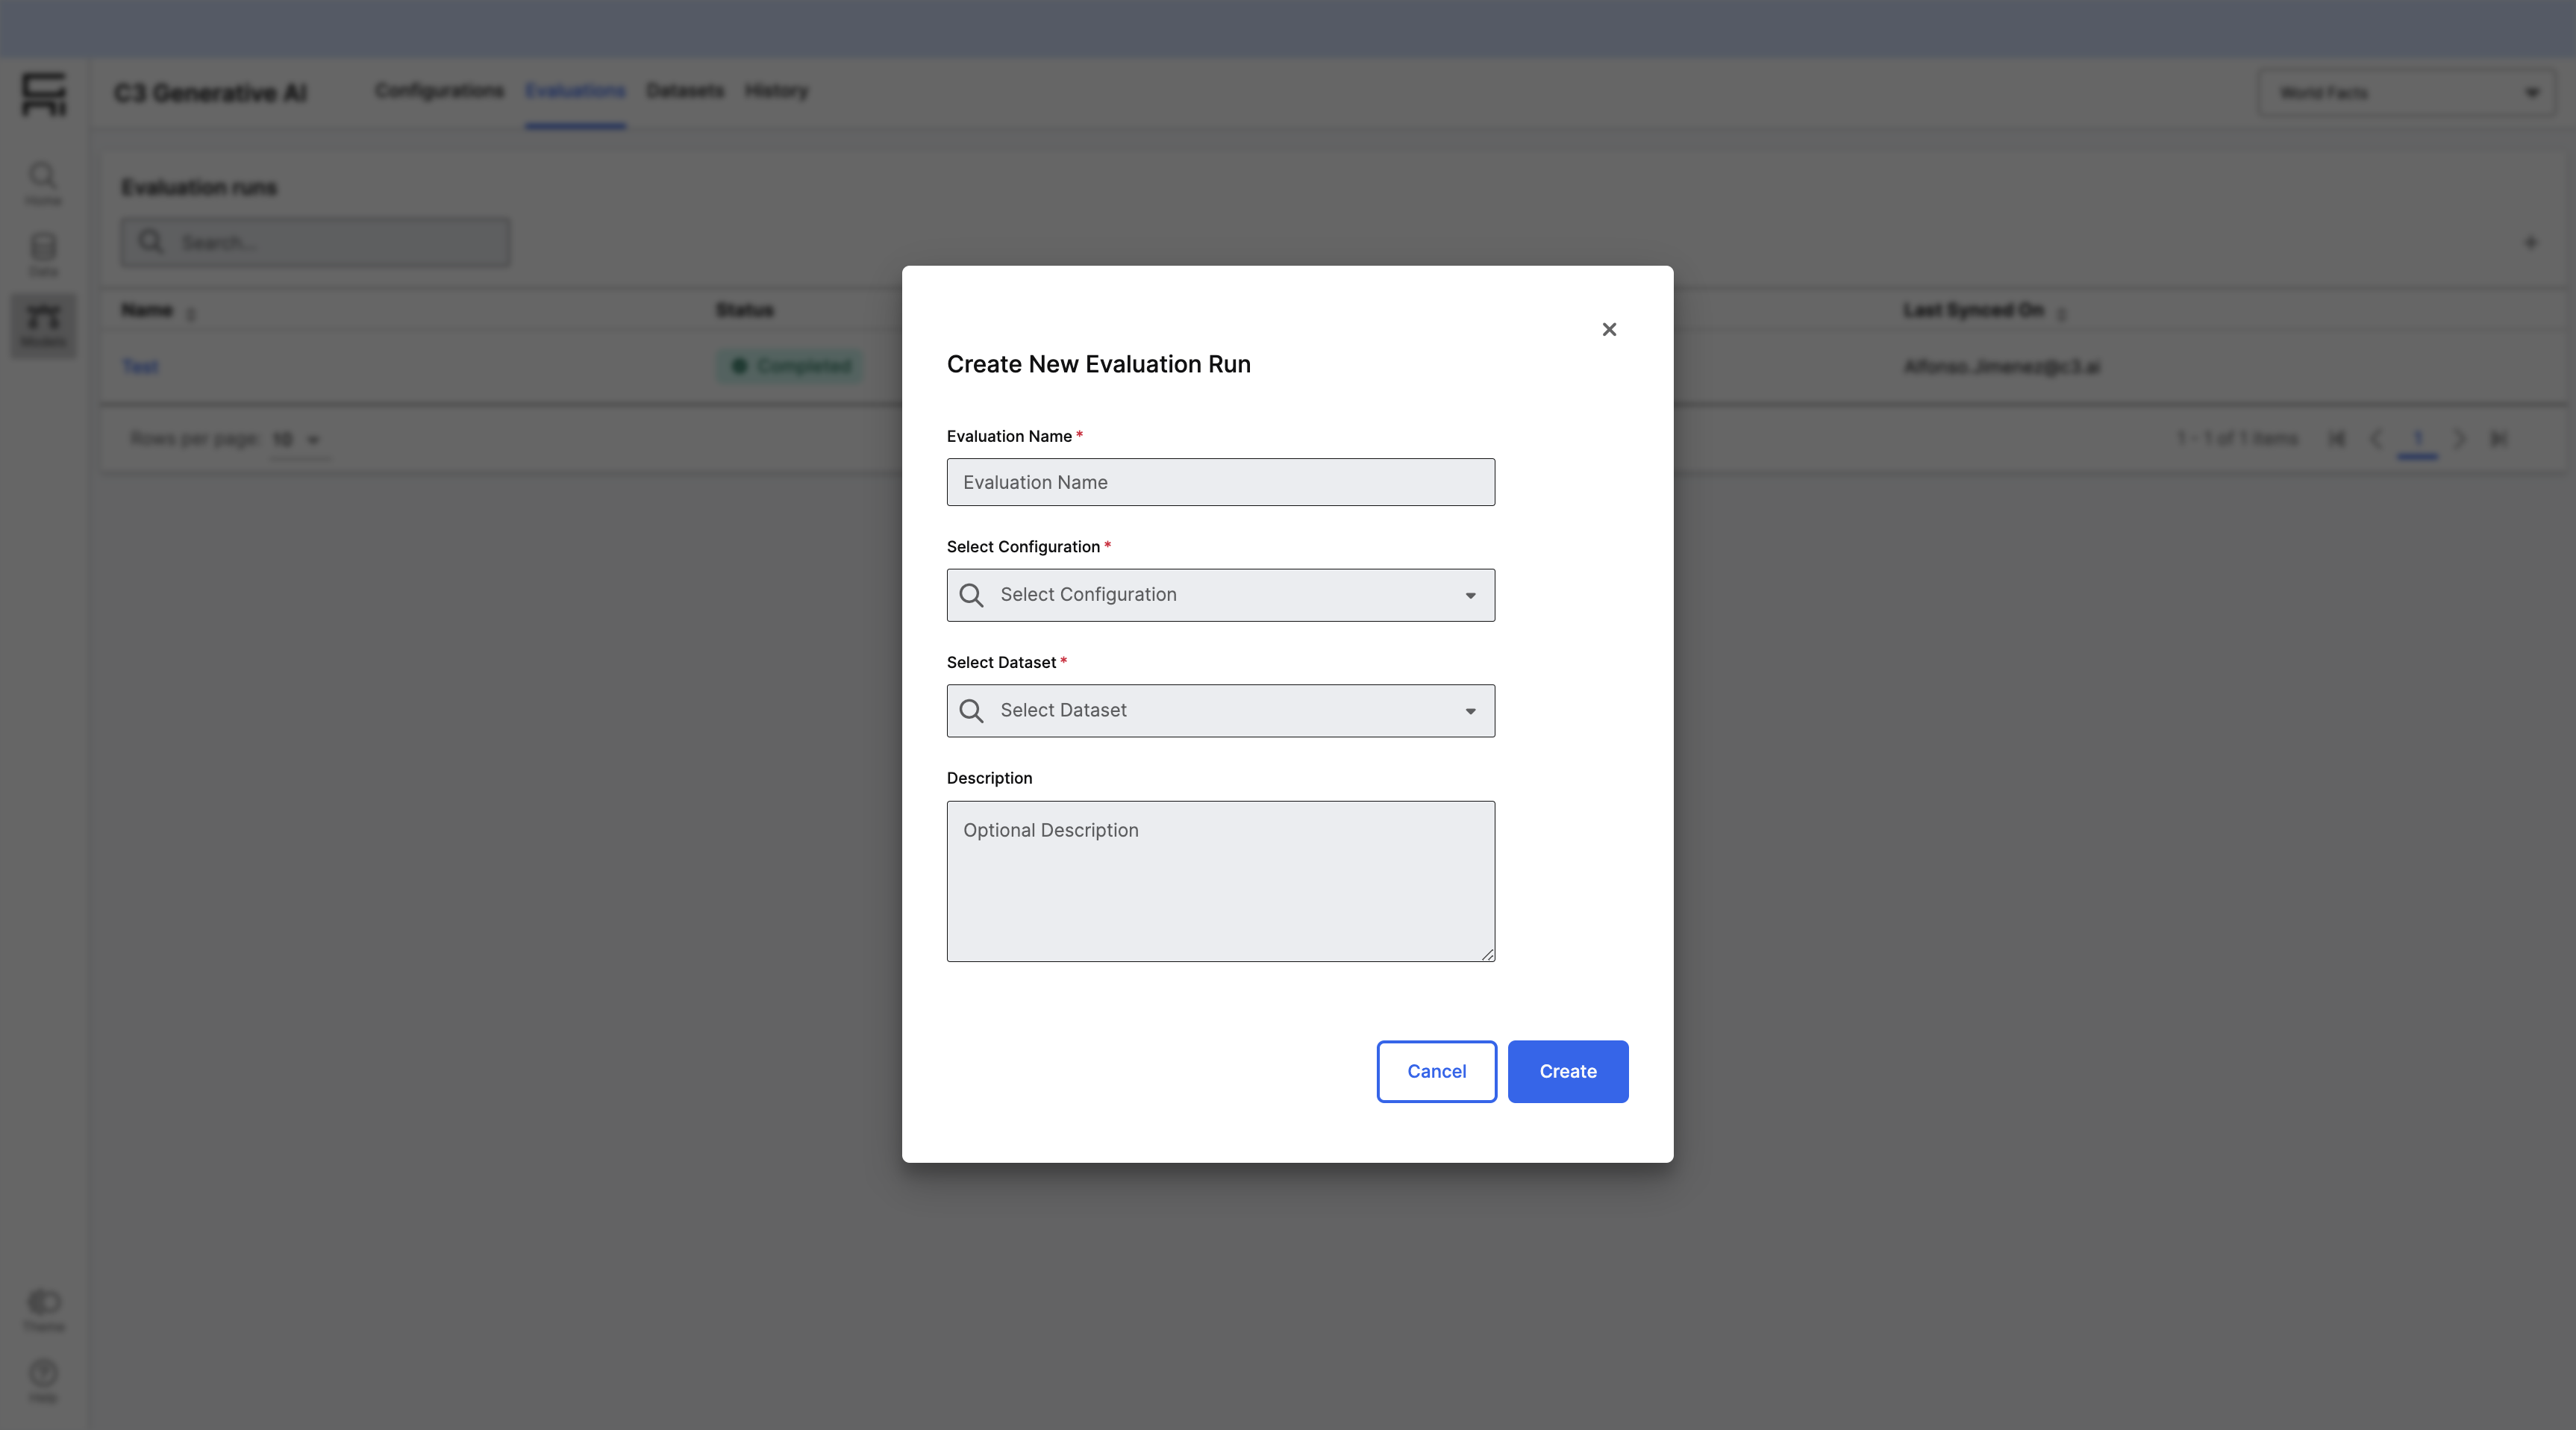Image resolution: width=2576 pixels, height=1430 pixels.
Task: Click the Cancel button
Action: click(1436, 1071)
